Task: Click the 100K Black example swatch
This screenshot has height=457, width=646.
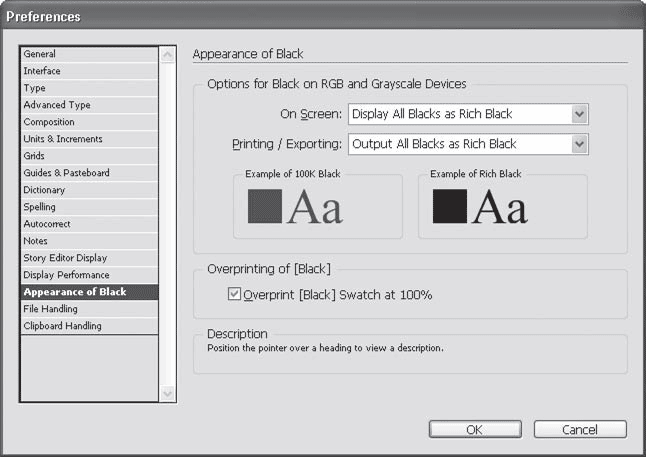Action: tap(265, 206)
